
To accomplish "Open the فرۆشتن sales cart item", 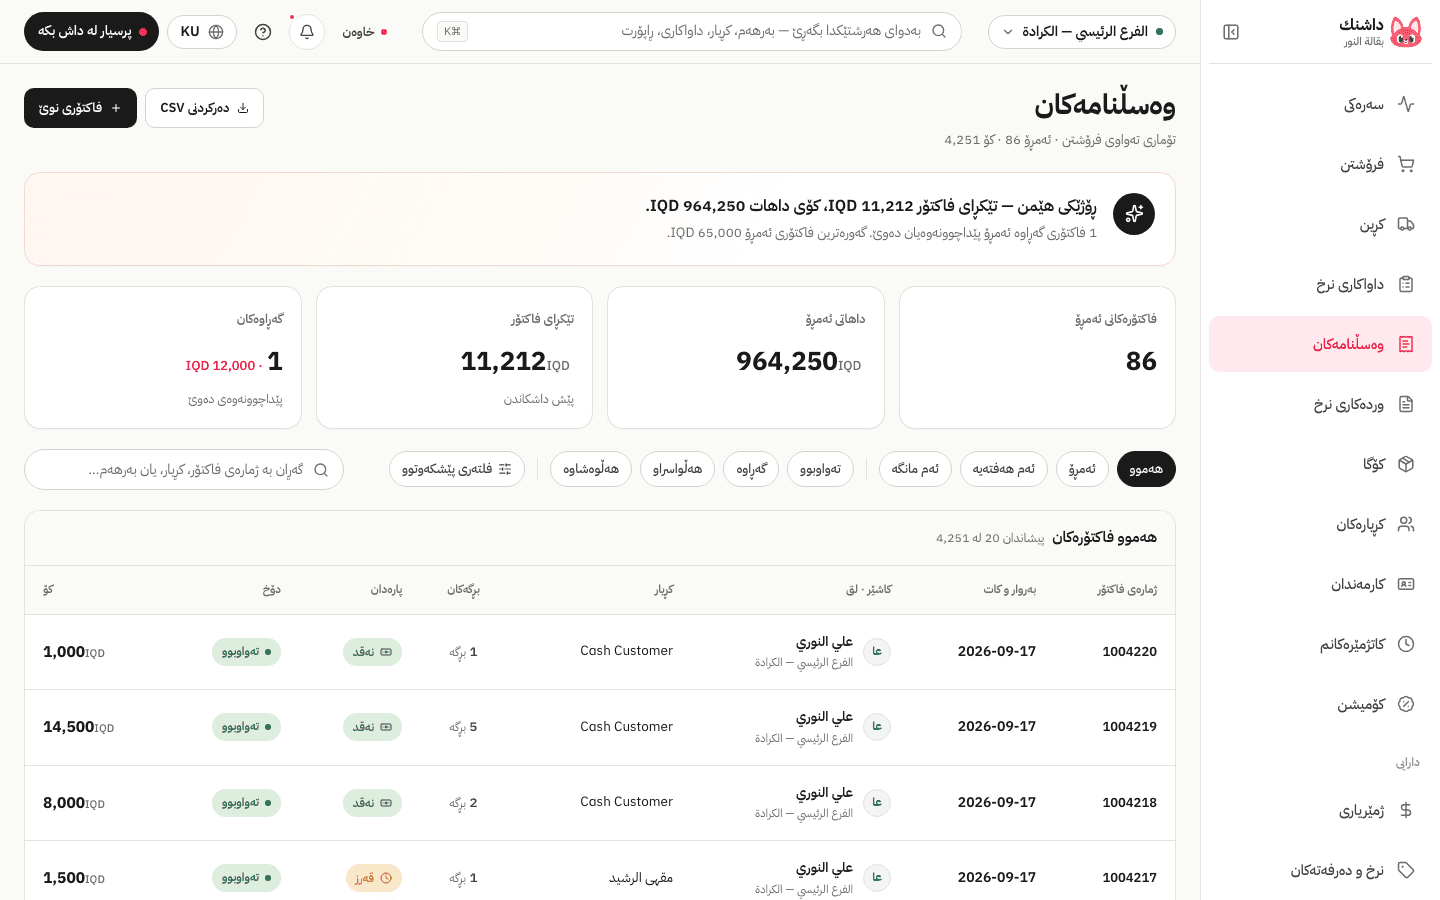I will pos(1320,164).
